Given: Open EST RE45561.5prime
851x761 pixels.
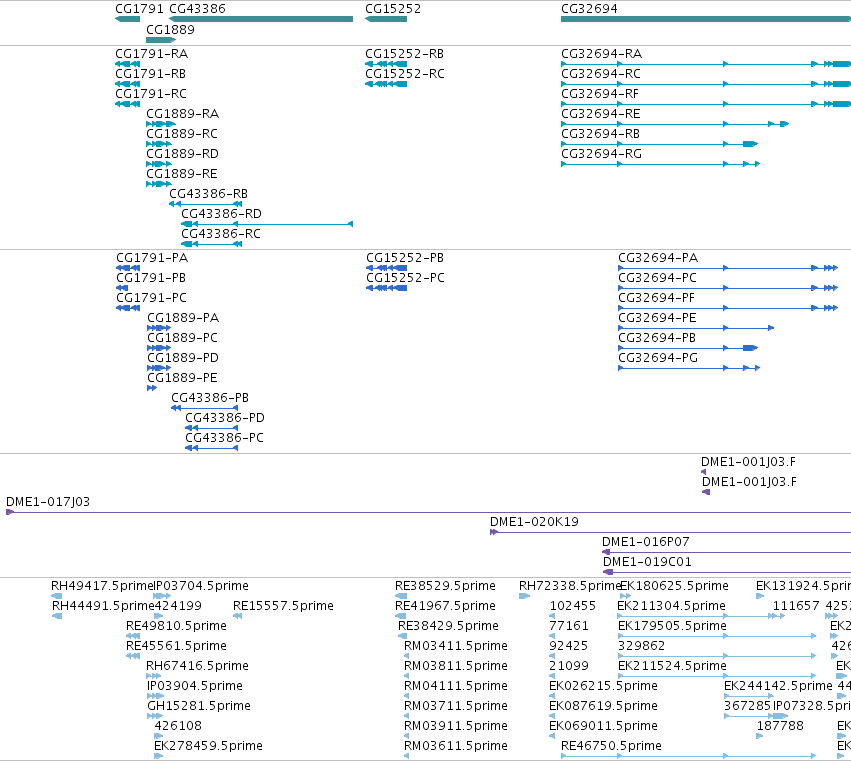Looking at the screenshot, I should [176, 646].
